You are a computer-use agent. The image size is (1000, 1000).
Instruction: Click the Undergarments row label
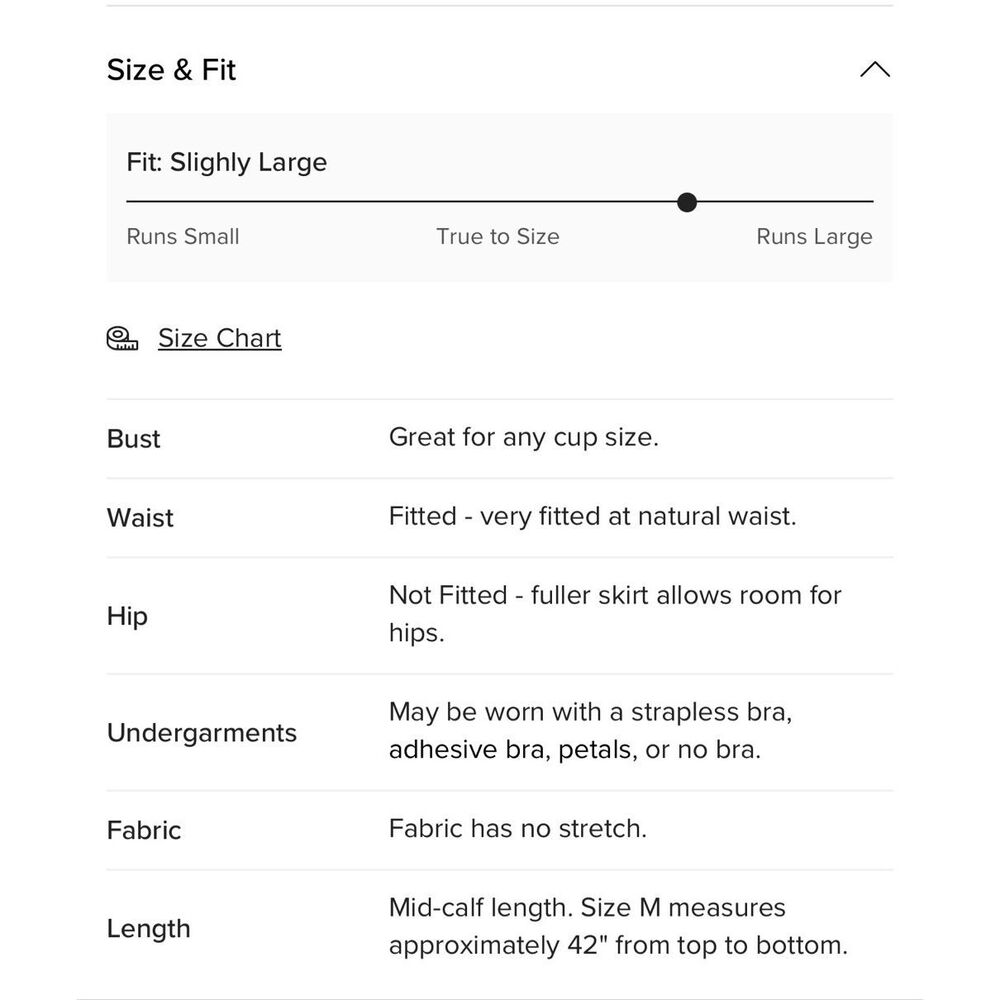202,733
